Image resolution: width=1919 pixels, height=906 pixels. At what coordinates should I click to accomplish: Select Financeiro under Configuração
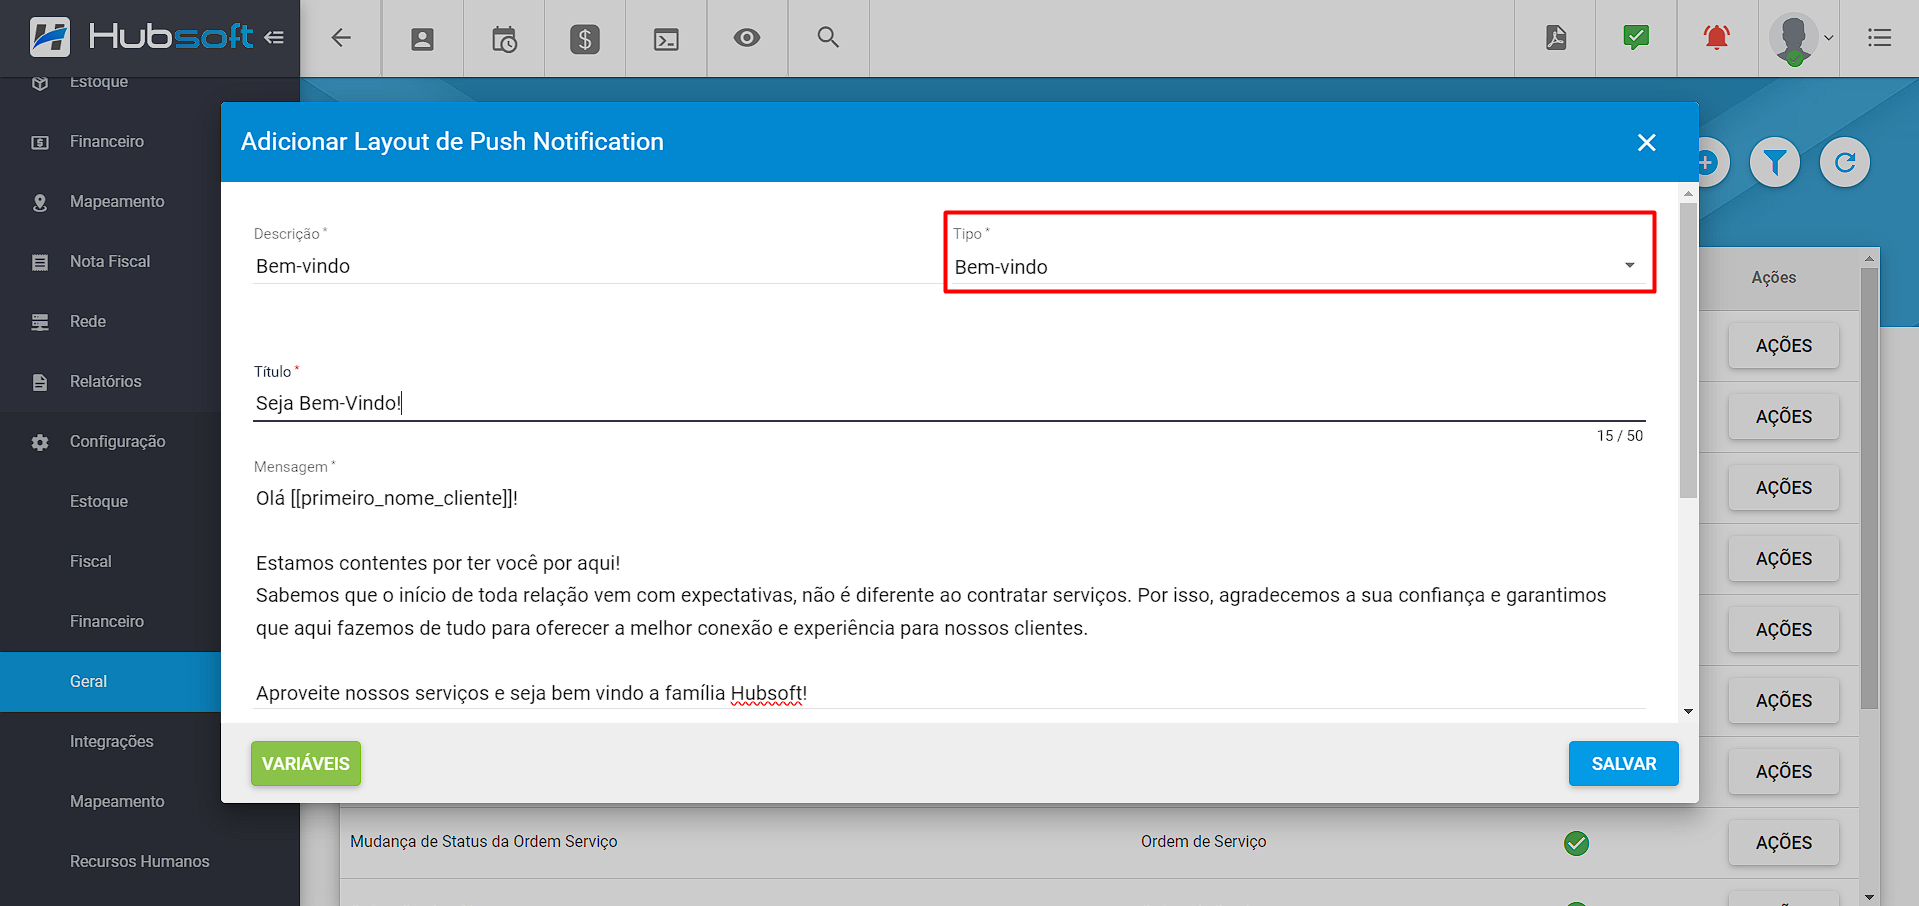point(107,621)
